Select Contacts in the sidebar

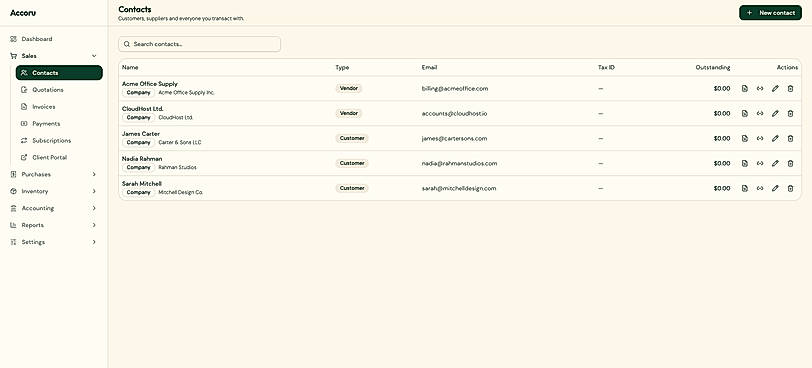(x=59, y=73)
